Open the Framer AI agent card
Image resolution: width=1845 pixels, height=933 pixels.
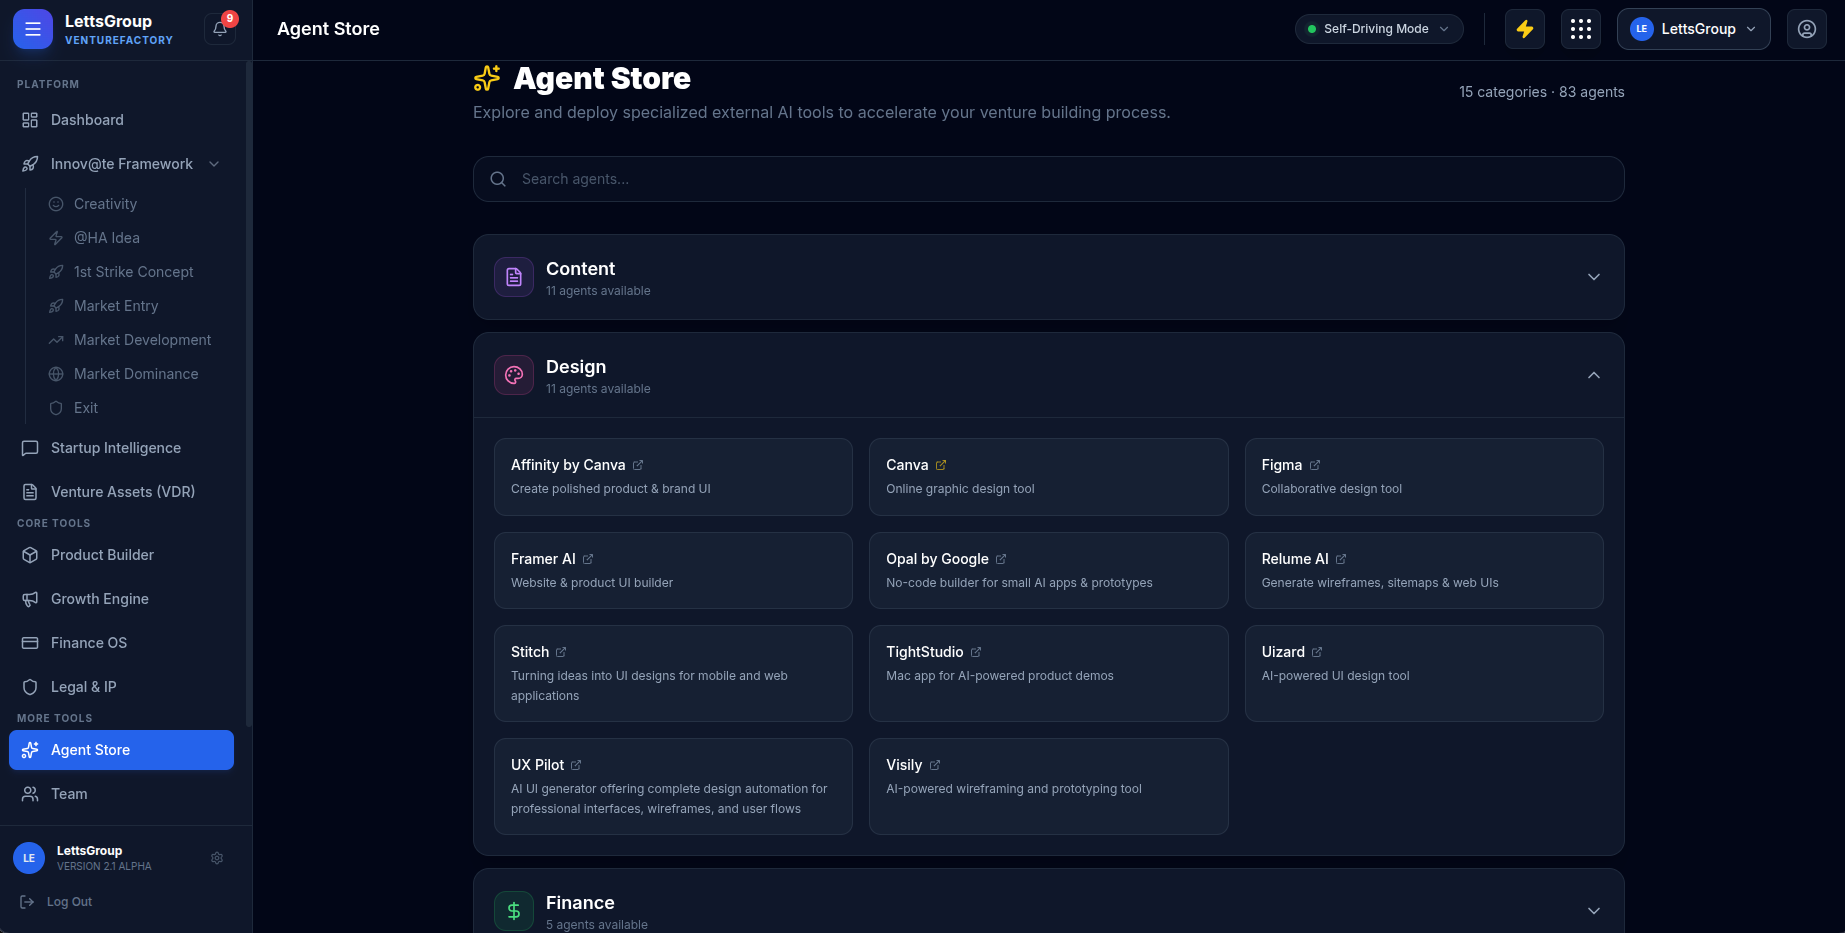coord(672,570)
